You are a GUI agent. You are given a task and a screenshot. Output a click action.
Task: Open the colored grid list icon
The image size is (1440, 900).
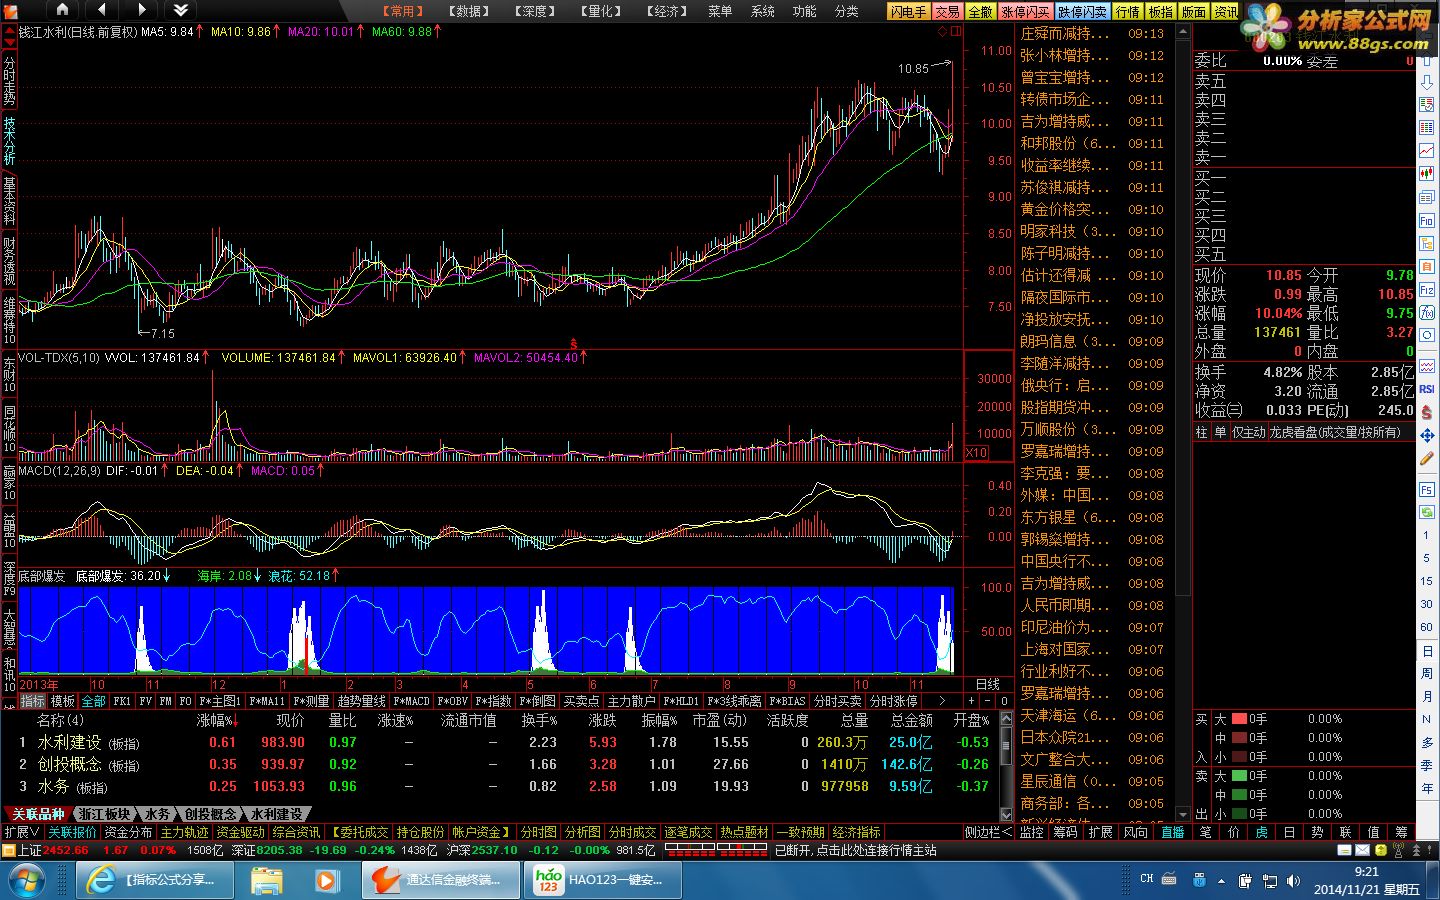1427,128
